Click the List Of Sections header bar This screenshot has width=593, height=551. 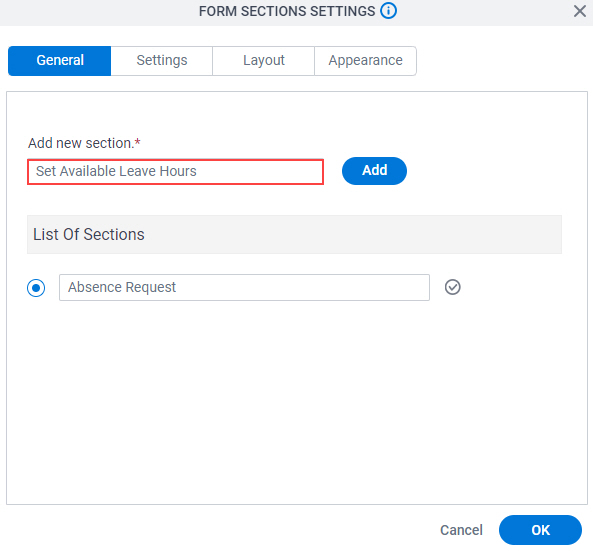click(x=294, y=234)
